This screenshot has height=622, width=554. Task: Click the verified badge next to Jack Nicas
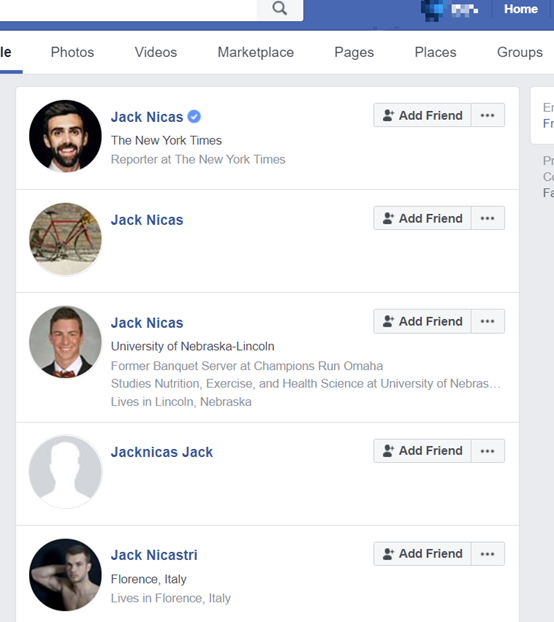(x=194, y=117)
